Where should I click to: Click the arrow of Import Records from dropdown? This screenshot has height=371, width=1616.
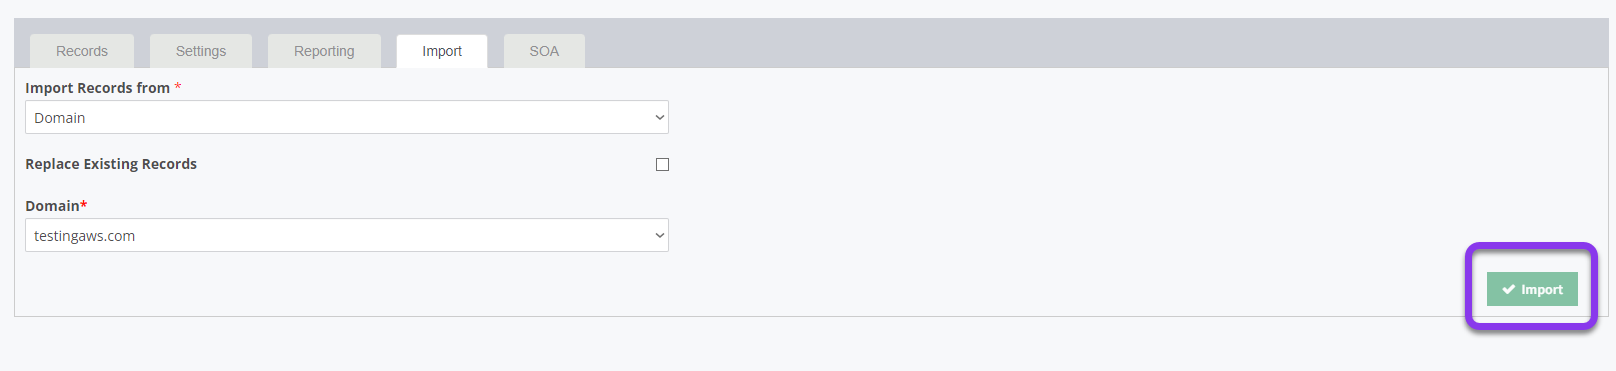[659, 118]
